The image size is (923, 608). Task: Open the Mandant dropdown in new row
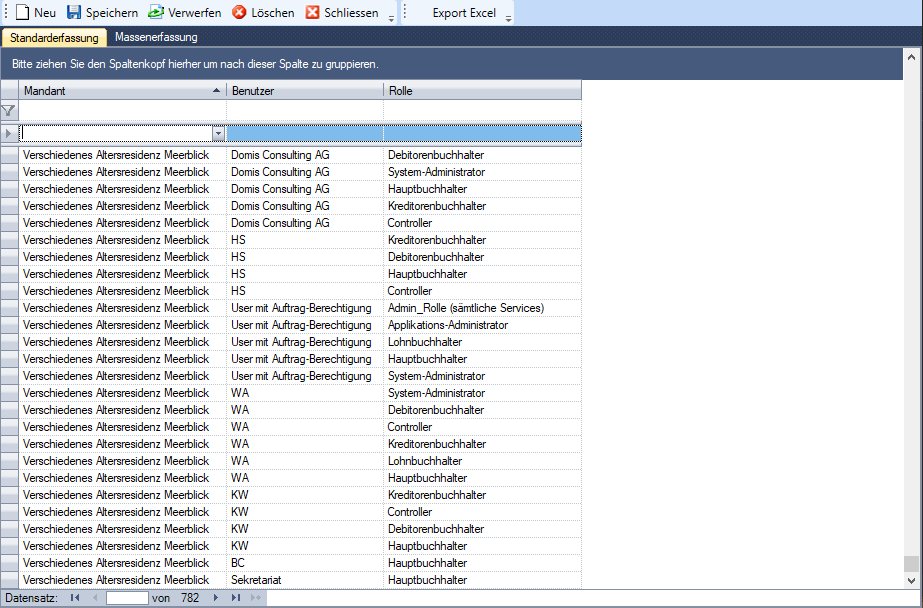click(218, 133)
